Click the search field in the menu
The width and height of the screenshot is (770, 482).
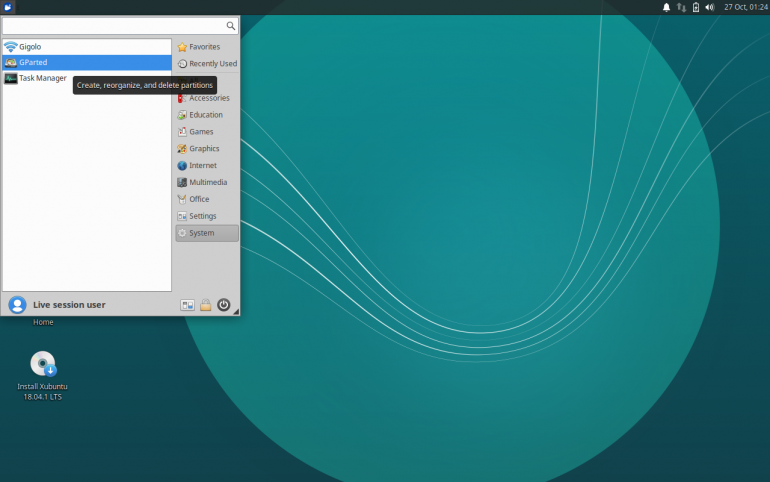[x=115, y=26]
